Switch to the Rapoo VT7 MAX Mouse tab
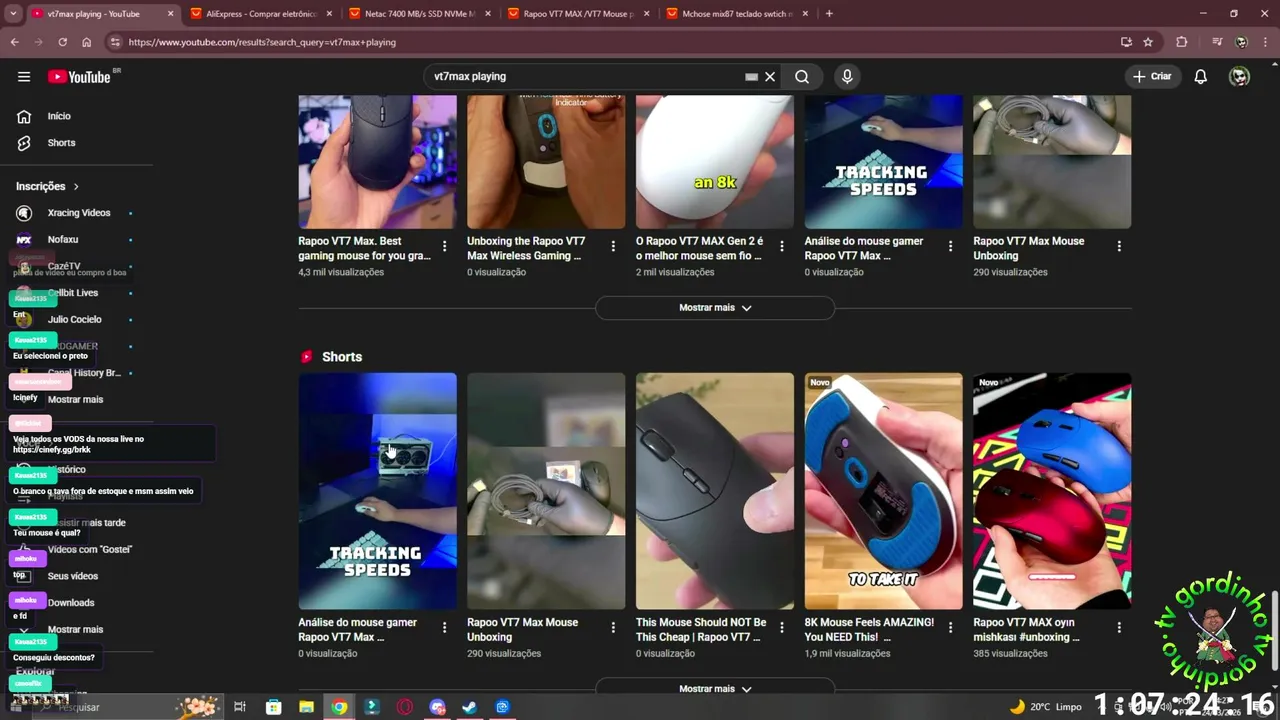Image resolution: width=1280 pixels, height=720 pixels. pyautogui.click(x=578, y=14)
